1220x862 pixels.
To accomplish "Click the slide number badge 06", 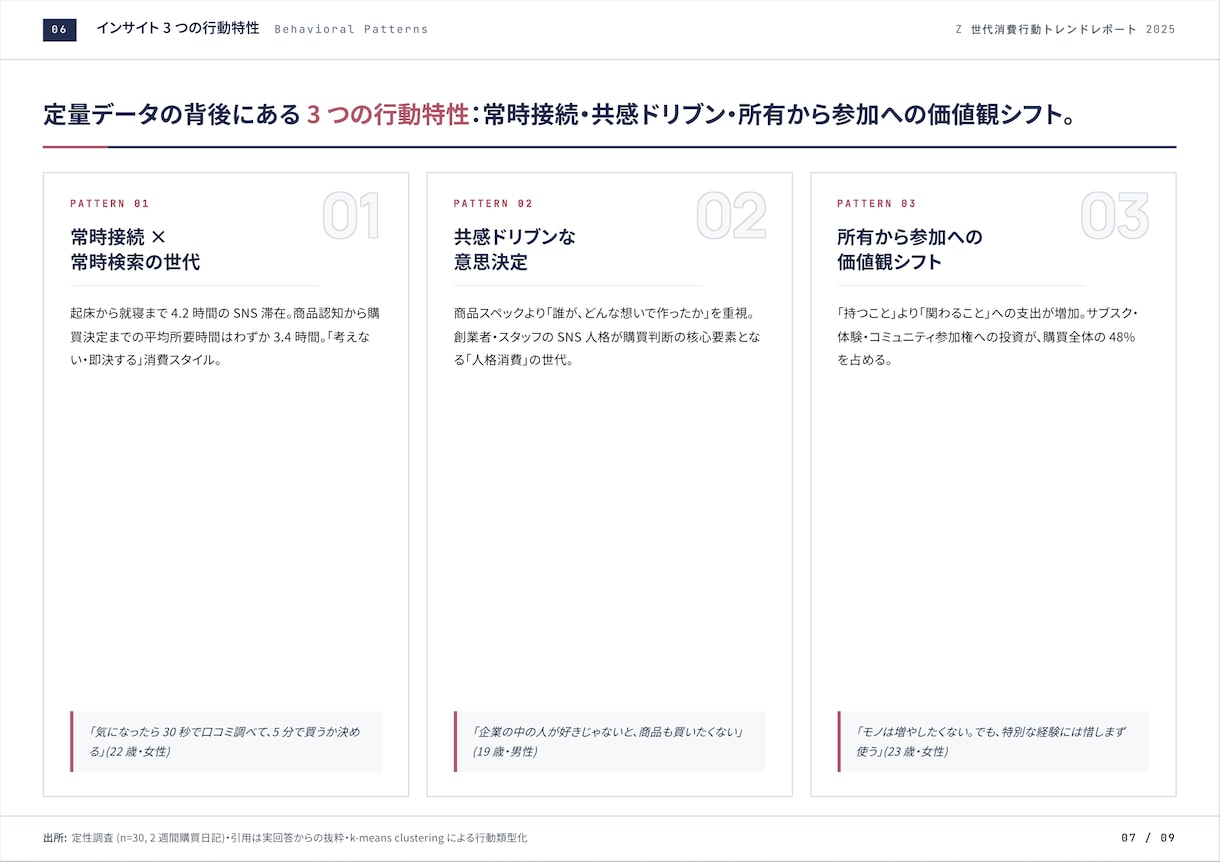I will [60, 30].
